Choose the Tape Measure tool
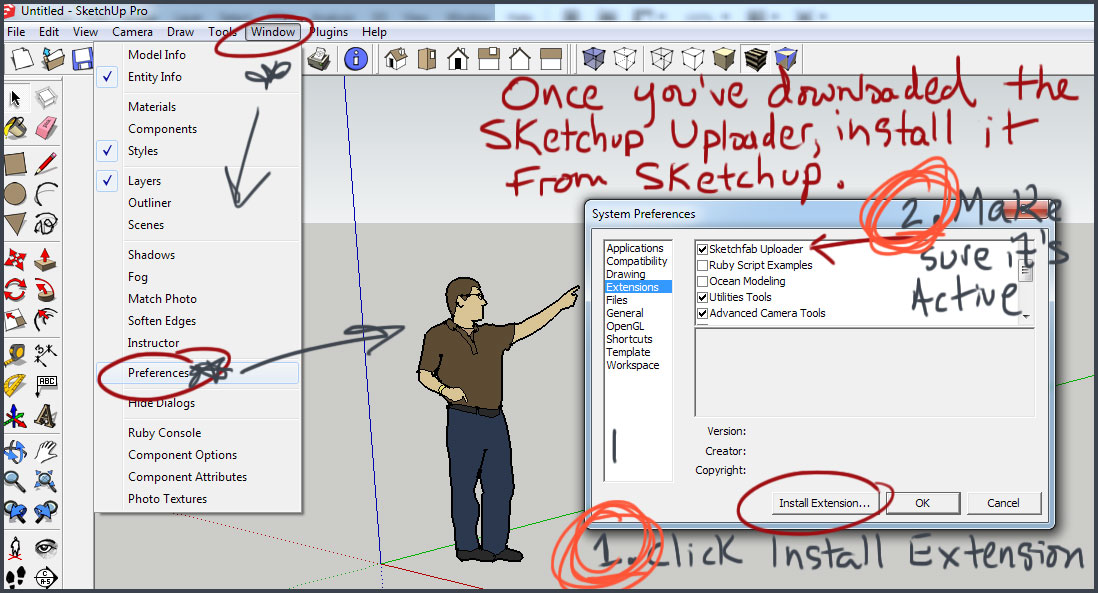This screenshot has width=1098, height=593. pyautogui.click(x=16, y=354)
